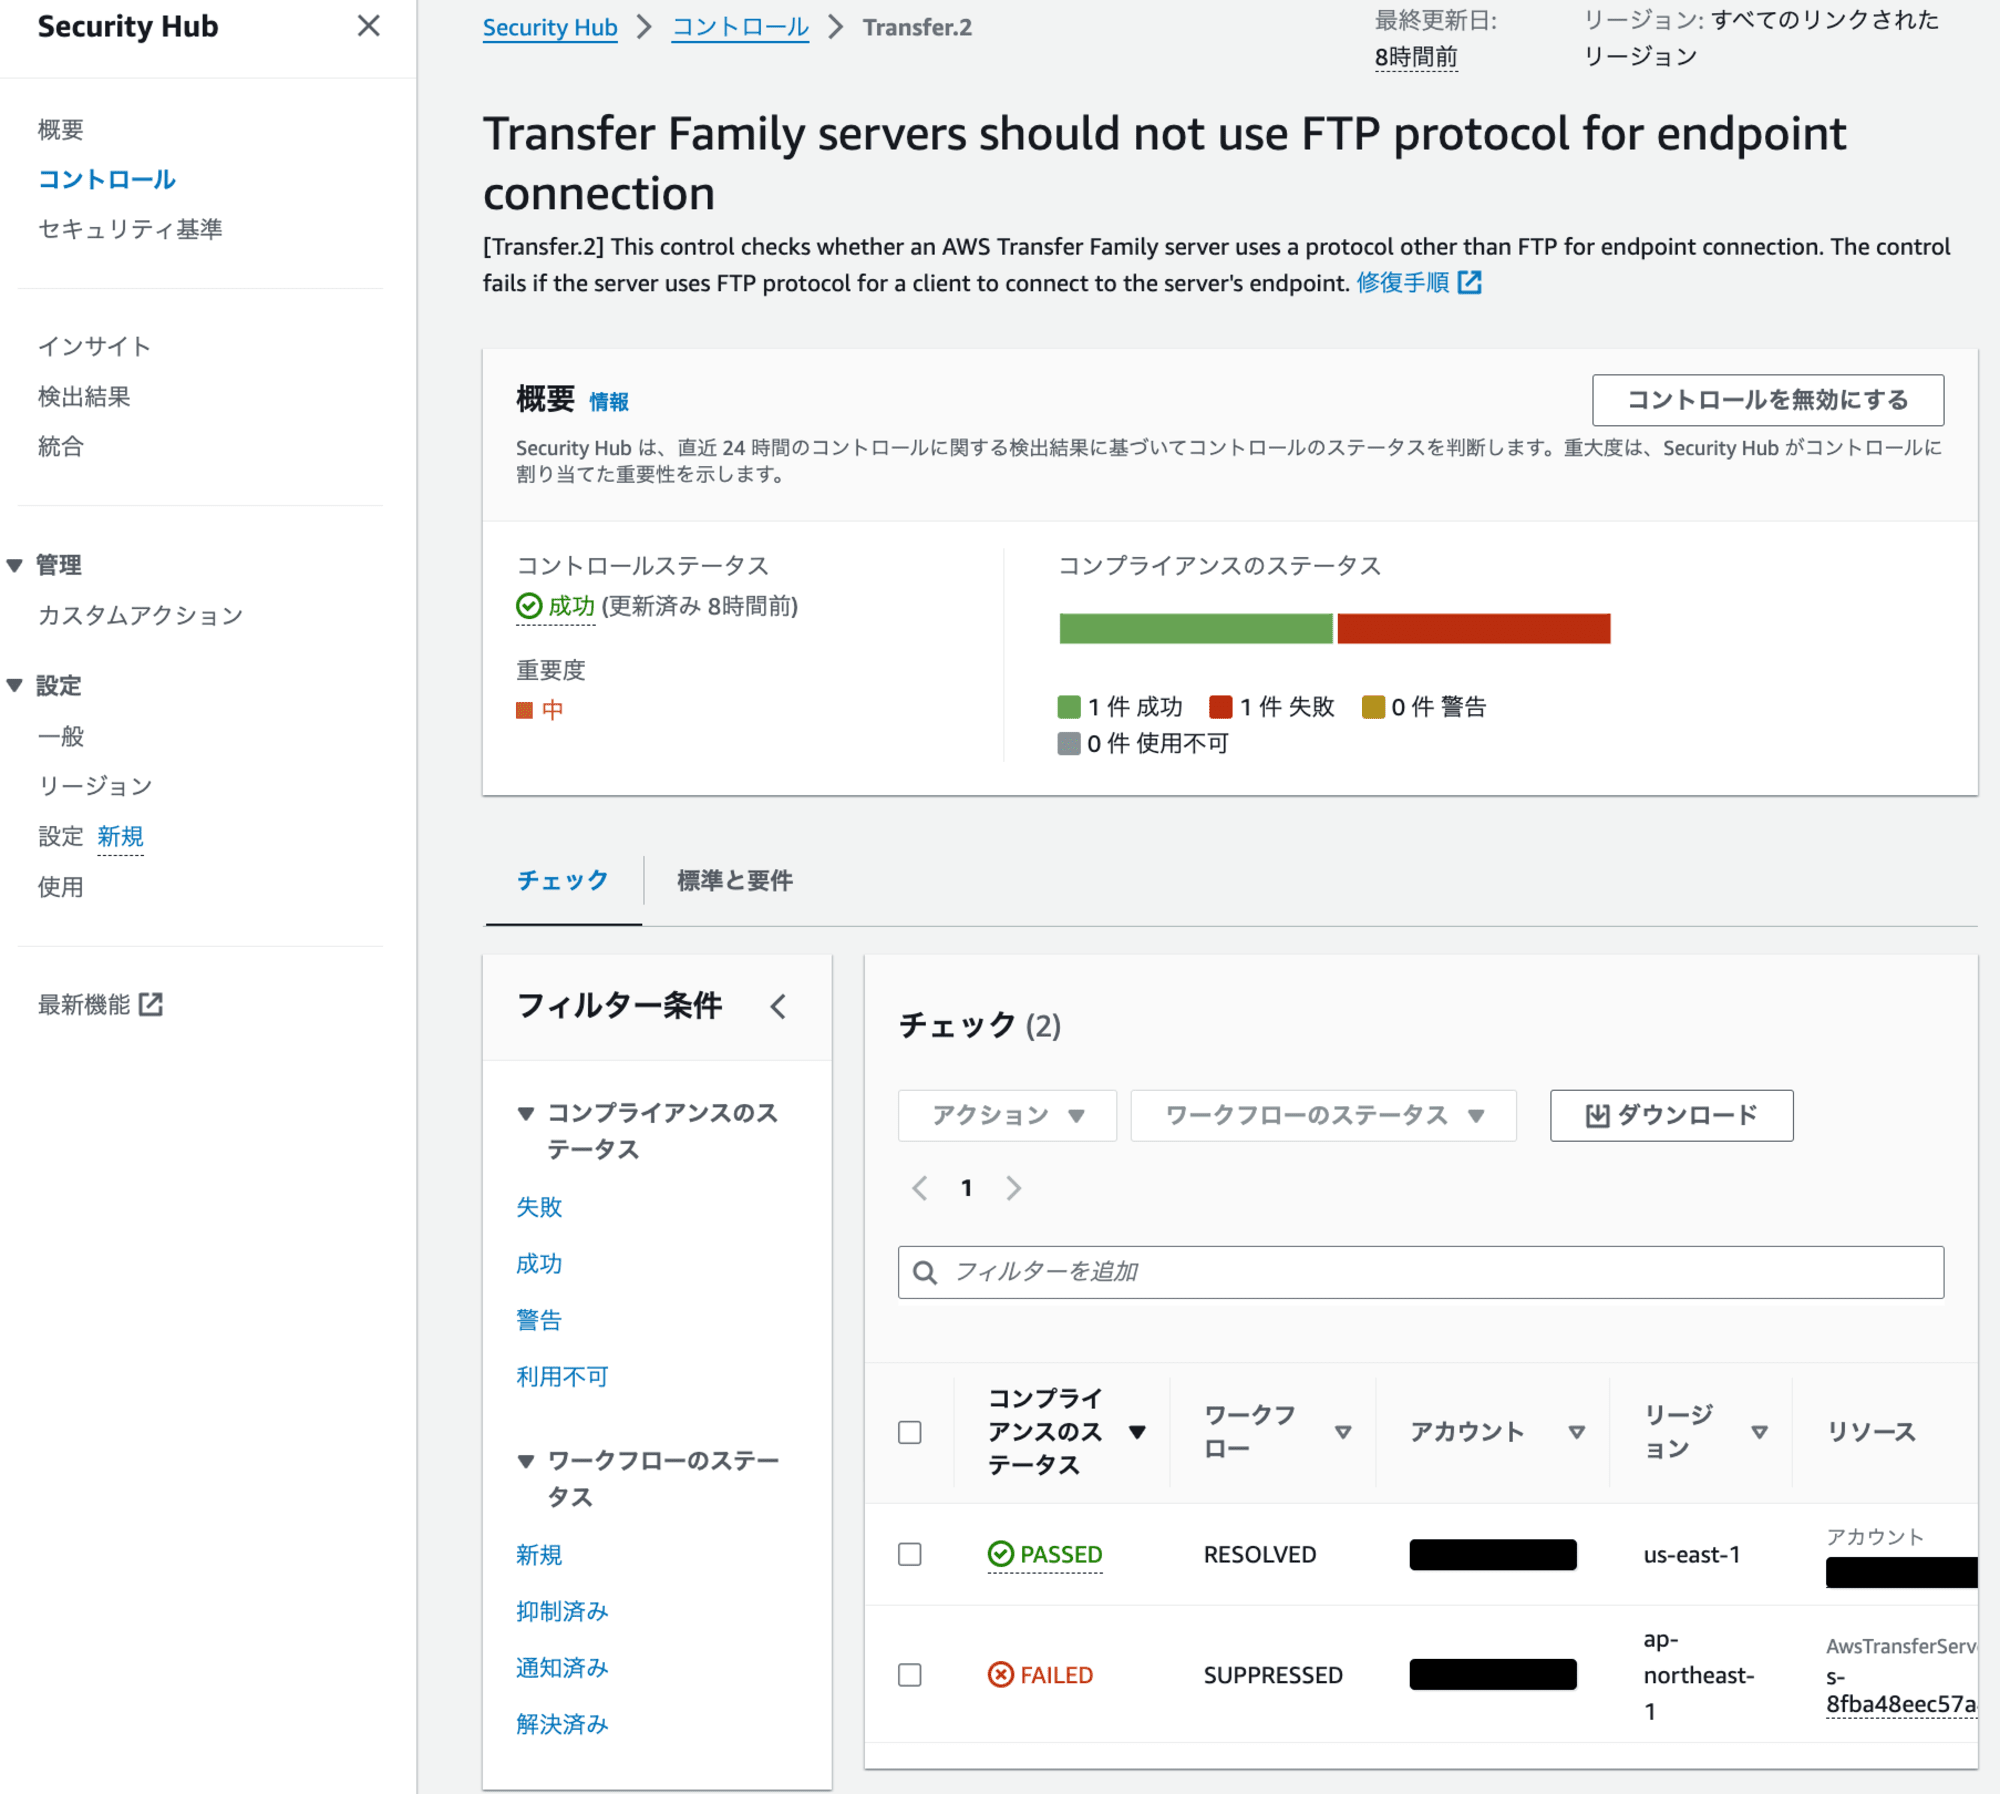Filter by 抑制済み workflow status
The width and height of the screenshot is (2000, 1794).
point(562,1611)
